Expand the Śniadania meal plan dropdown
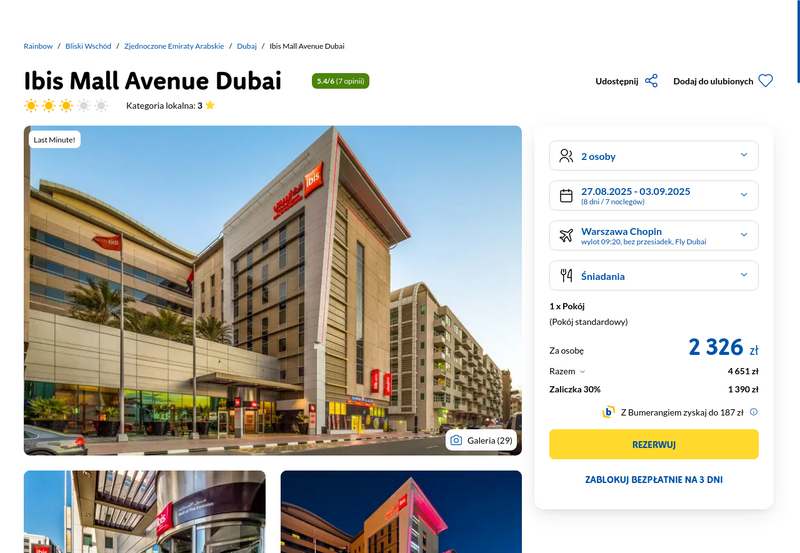800x553 pixels. [654, 275]
